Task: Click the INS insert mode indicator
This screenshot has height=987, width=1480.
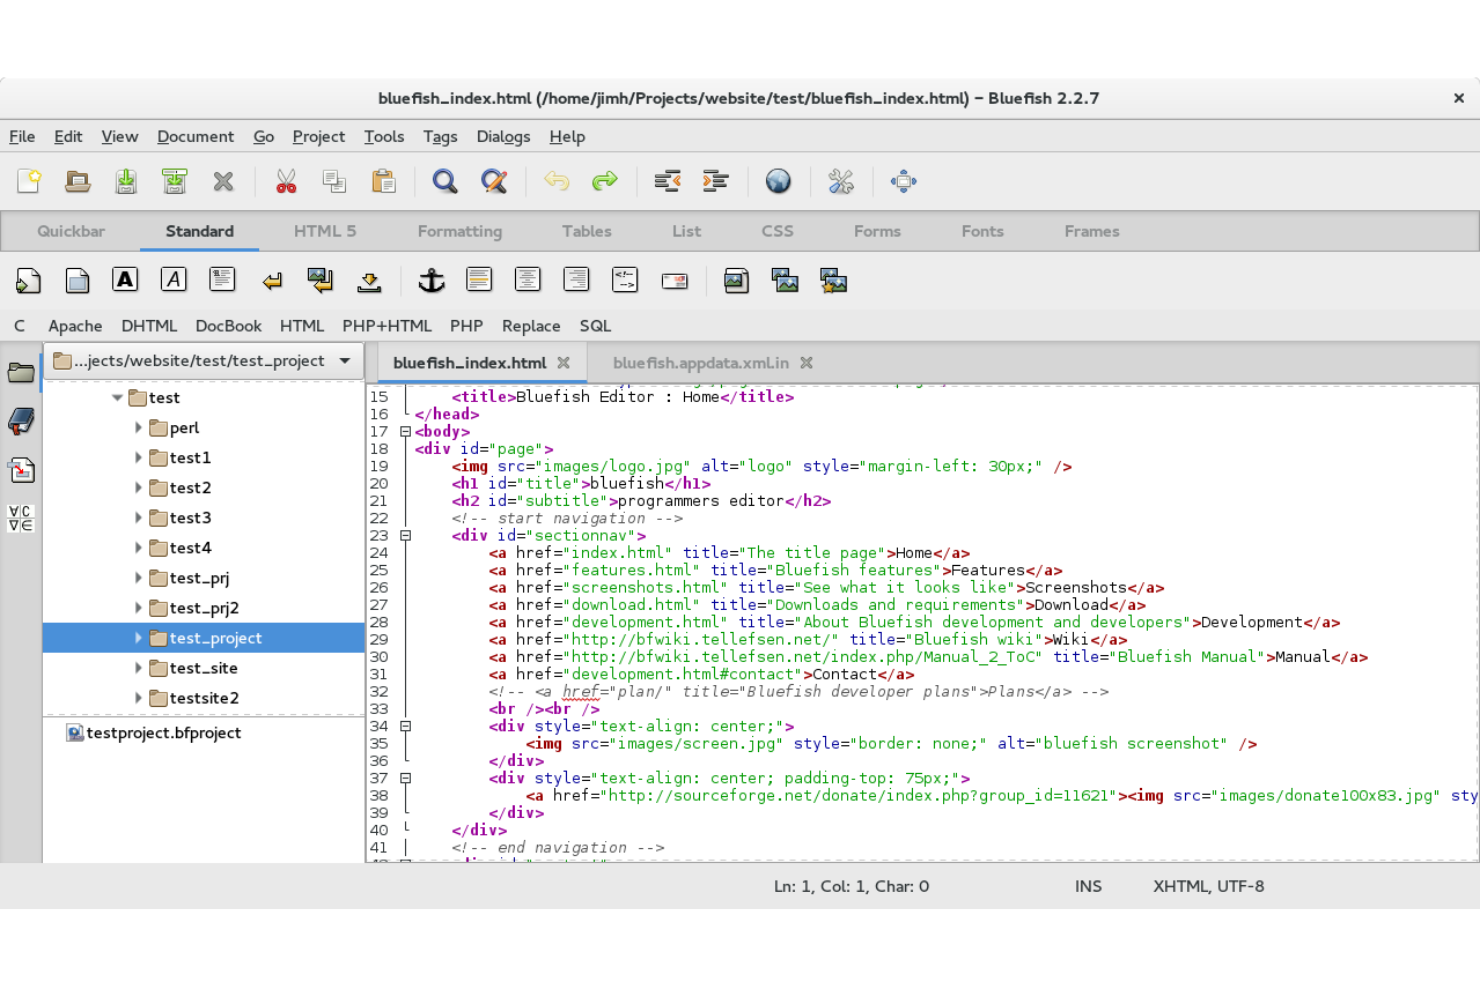Action: click(x=1088, y=886)
